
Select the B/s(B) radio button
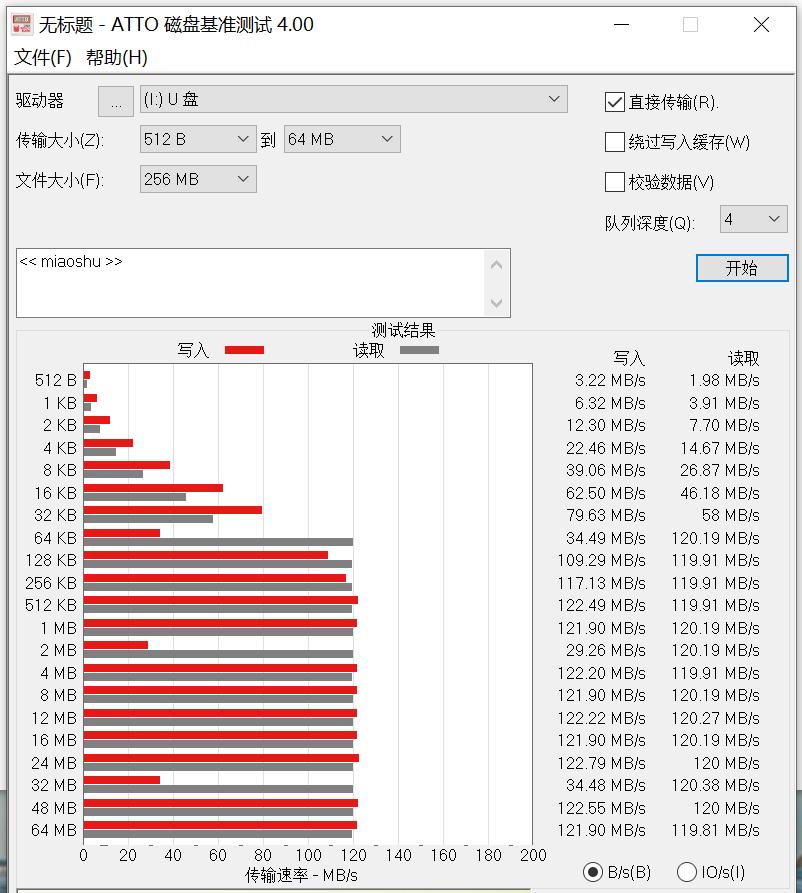(594, 871)
